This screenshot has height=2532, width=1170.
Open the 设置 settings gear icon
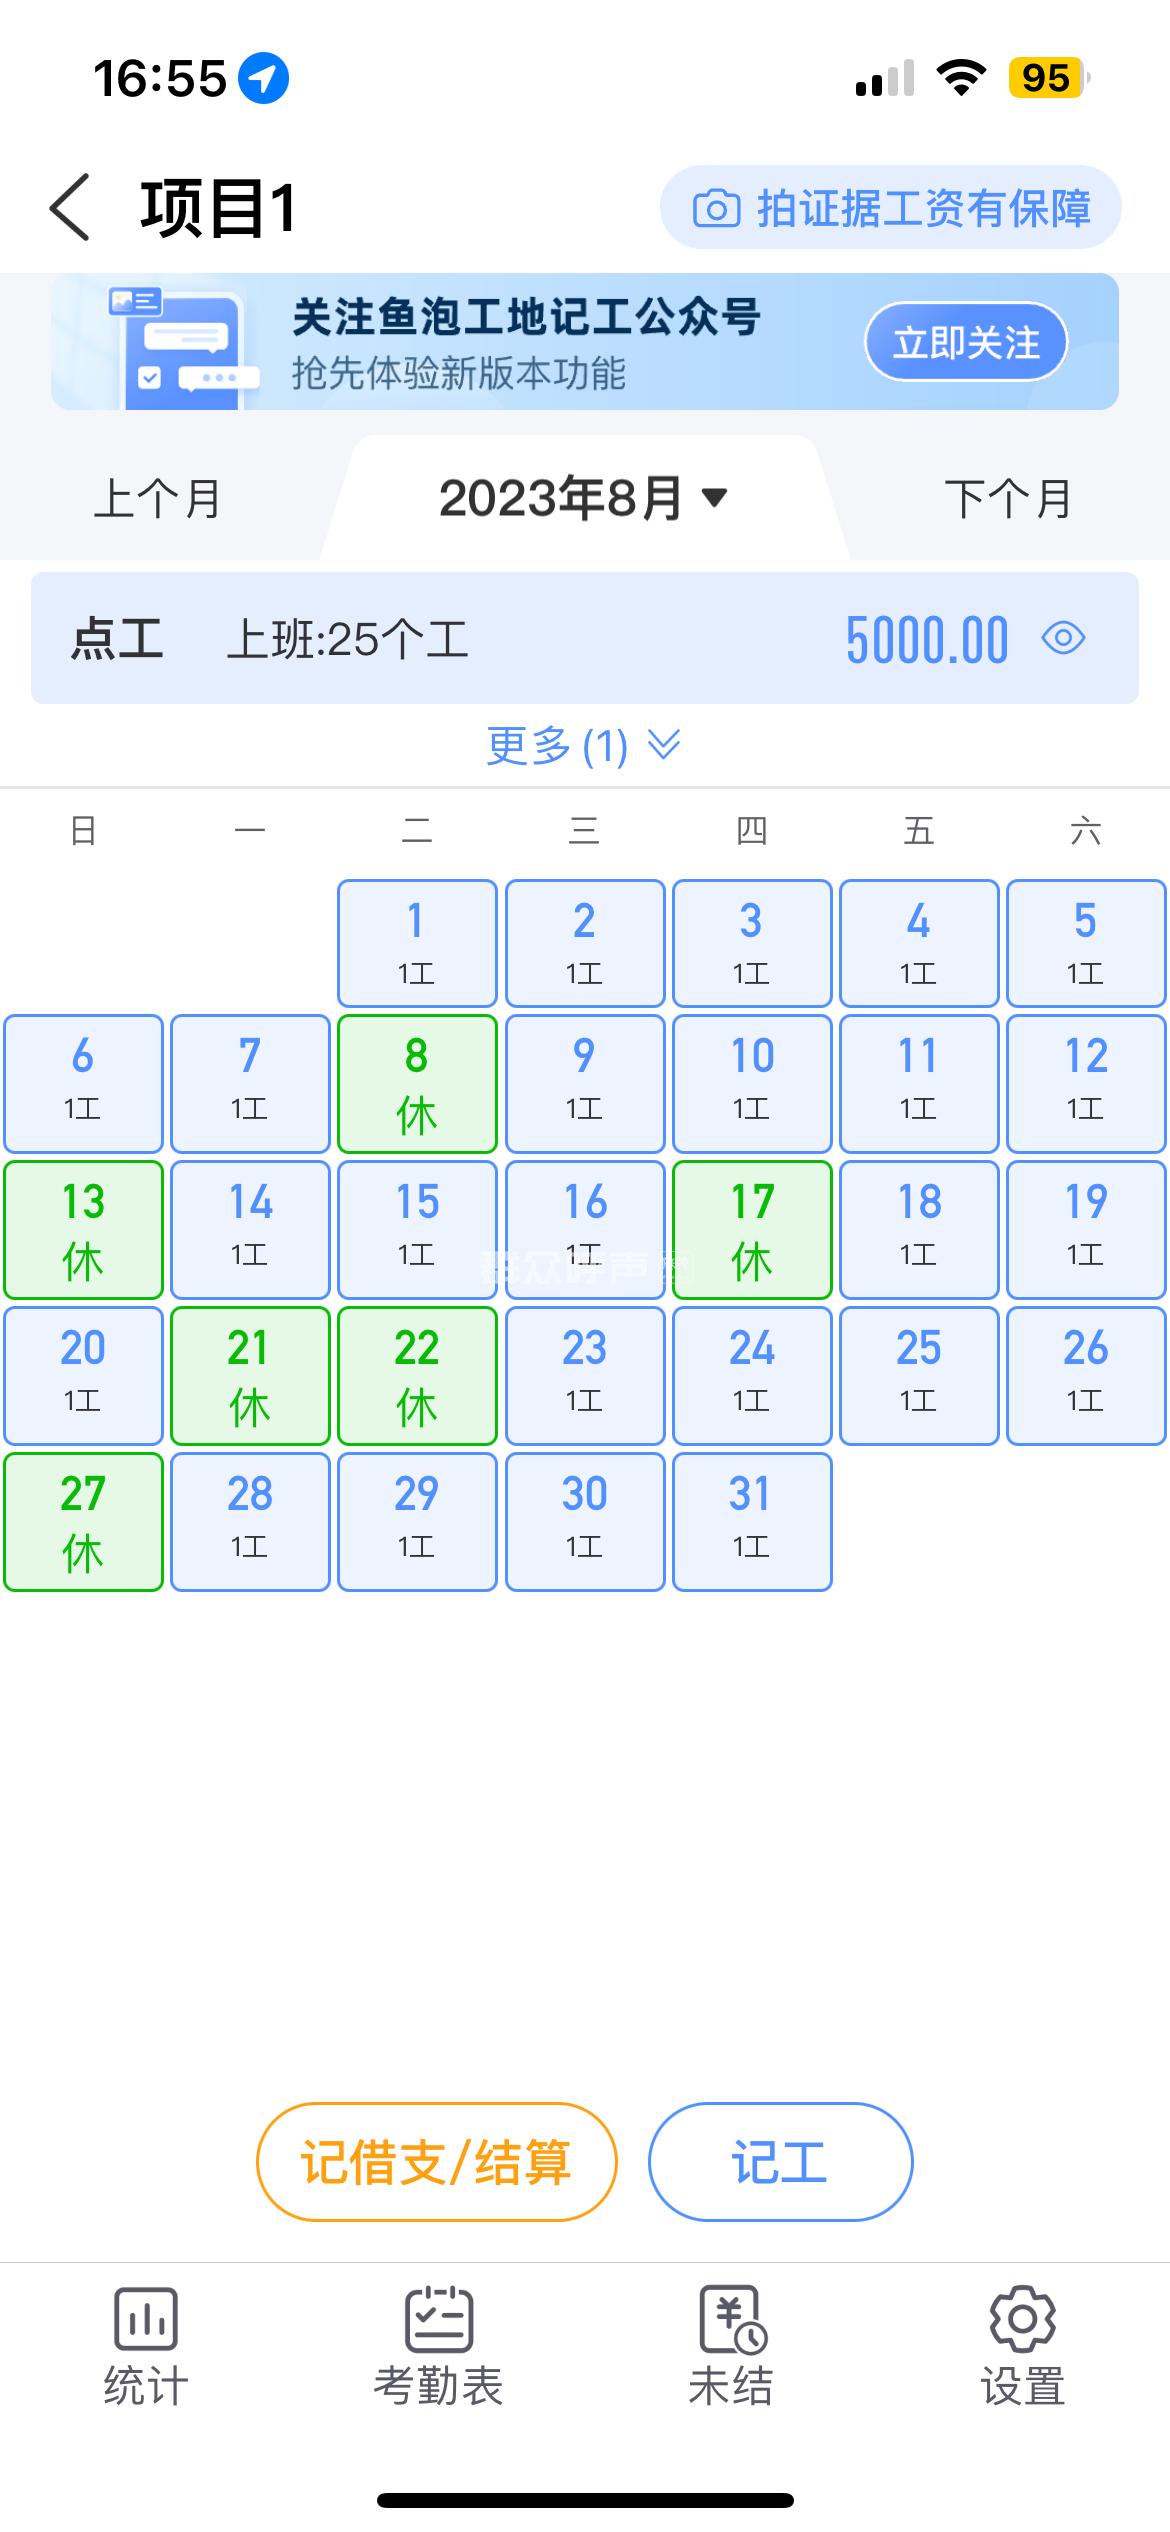tap(1022, 2318)
